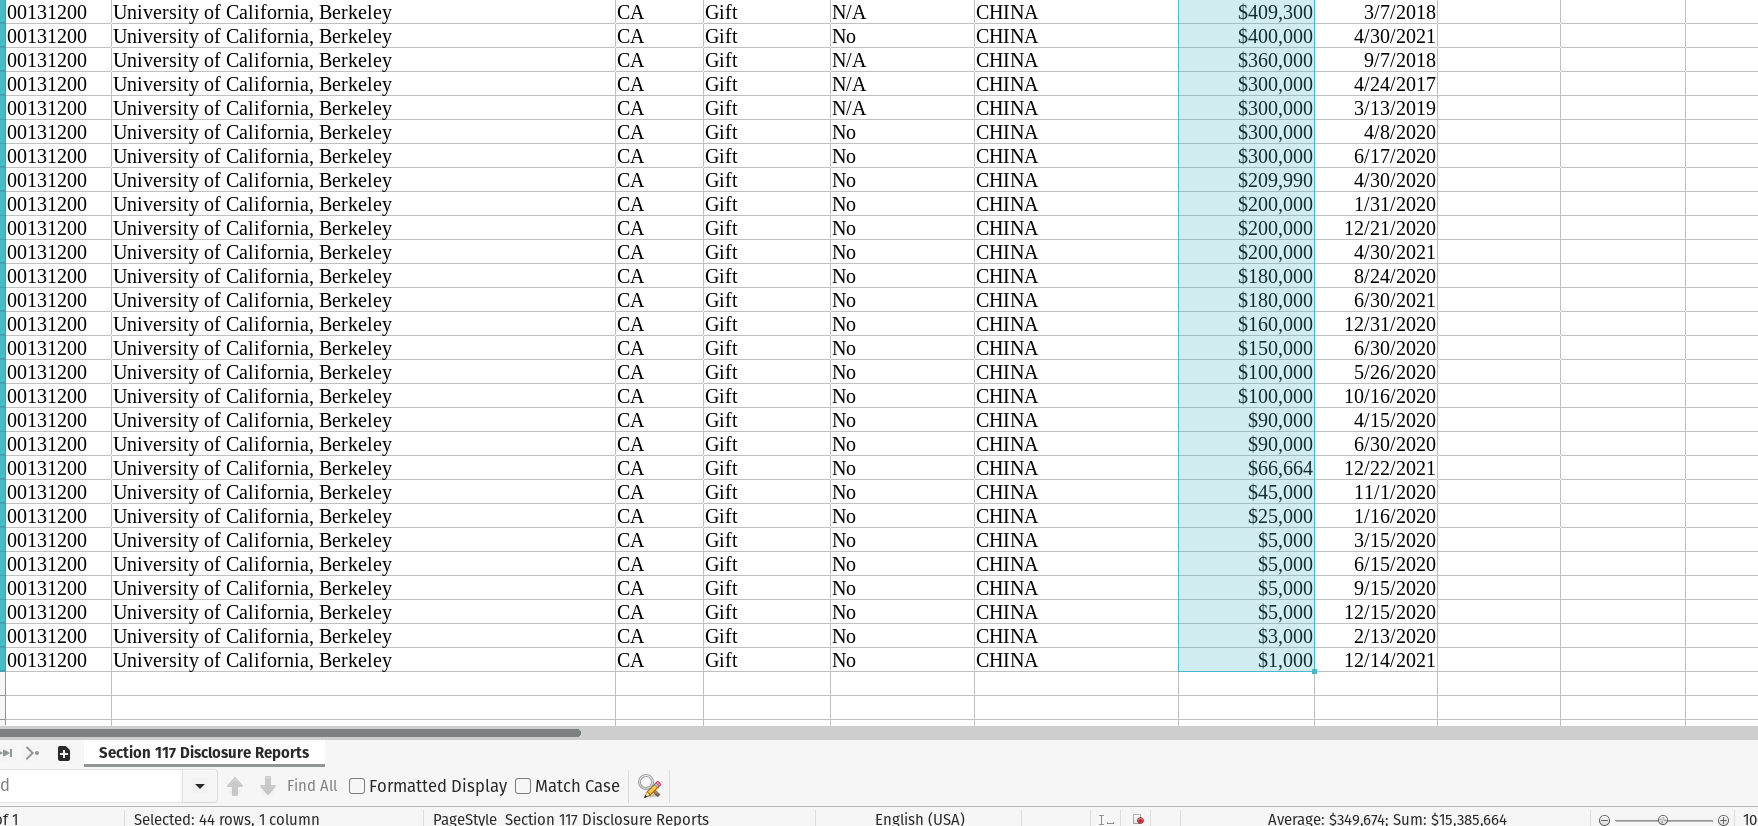Select the N/A cell in the $360,000 row
1758x826 pixels.
pyautogui.click(x=902, y=60)
